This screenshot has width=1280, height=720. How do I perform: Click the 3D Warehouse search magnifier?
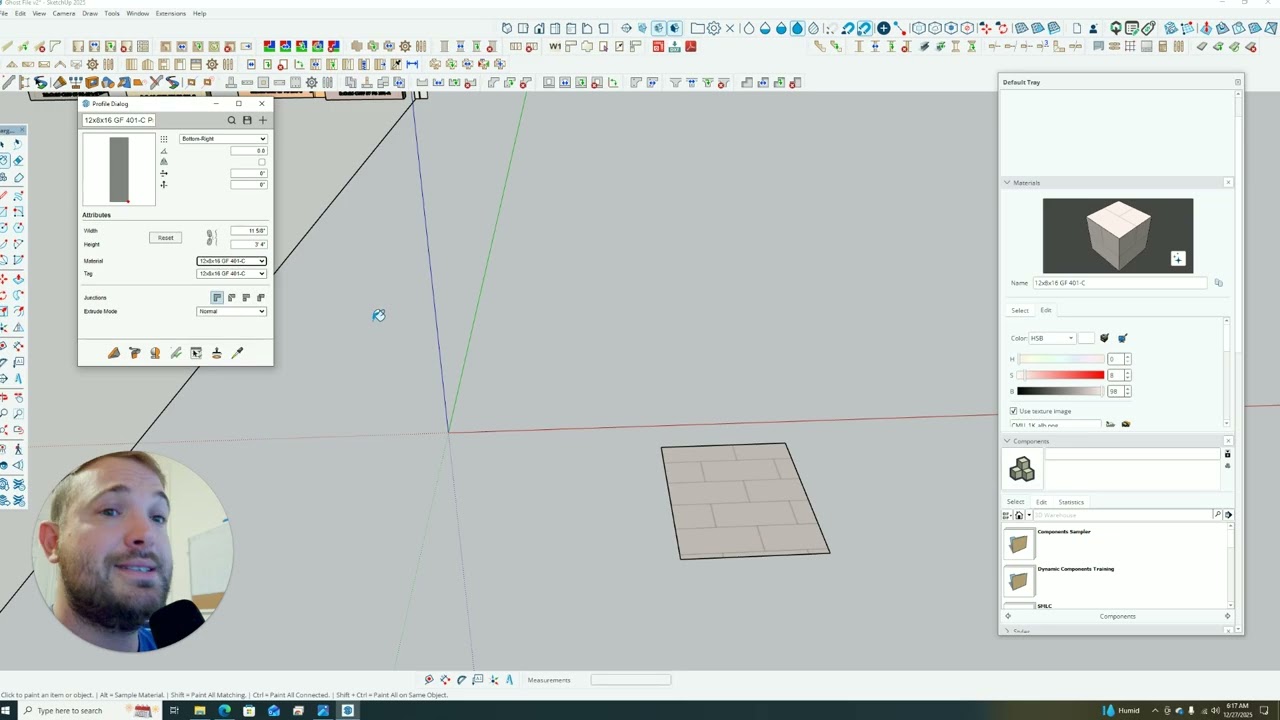pyautogui.click(x=1218, y=515)
